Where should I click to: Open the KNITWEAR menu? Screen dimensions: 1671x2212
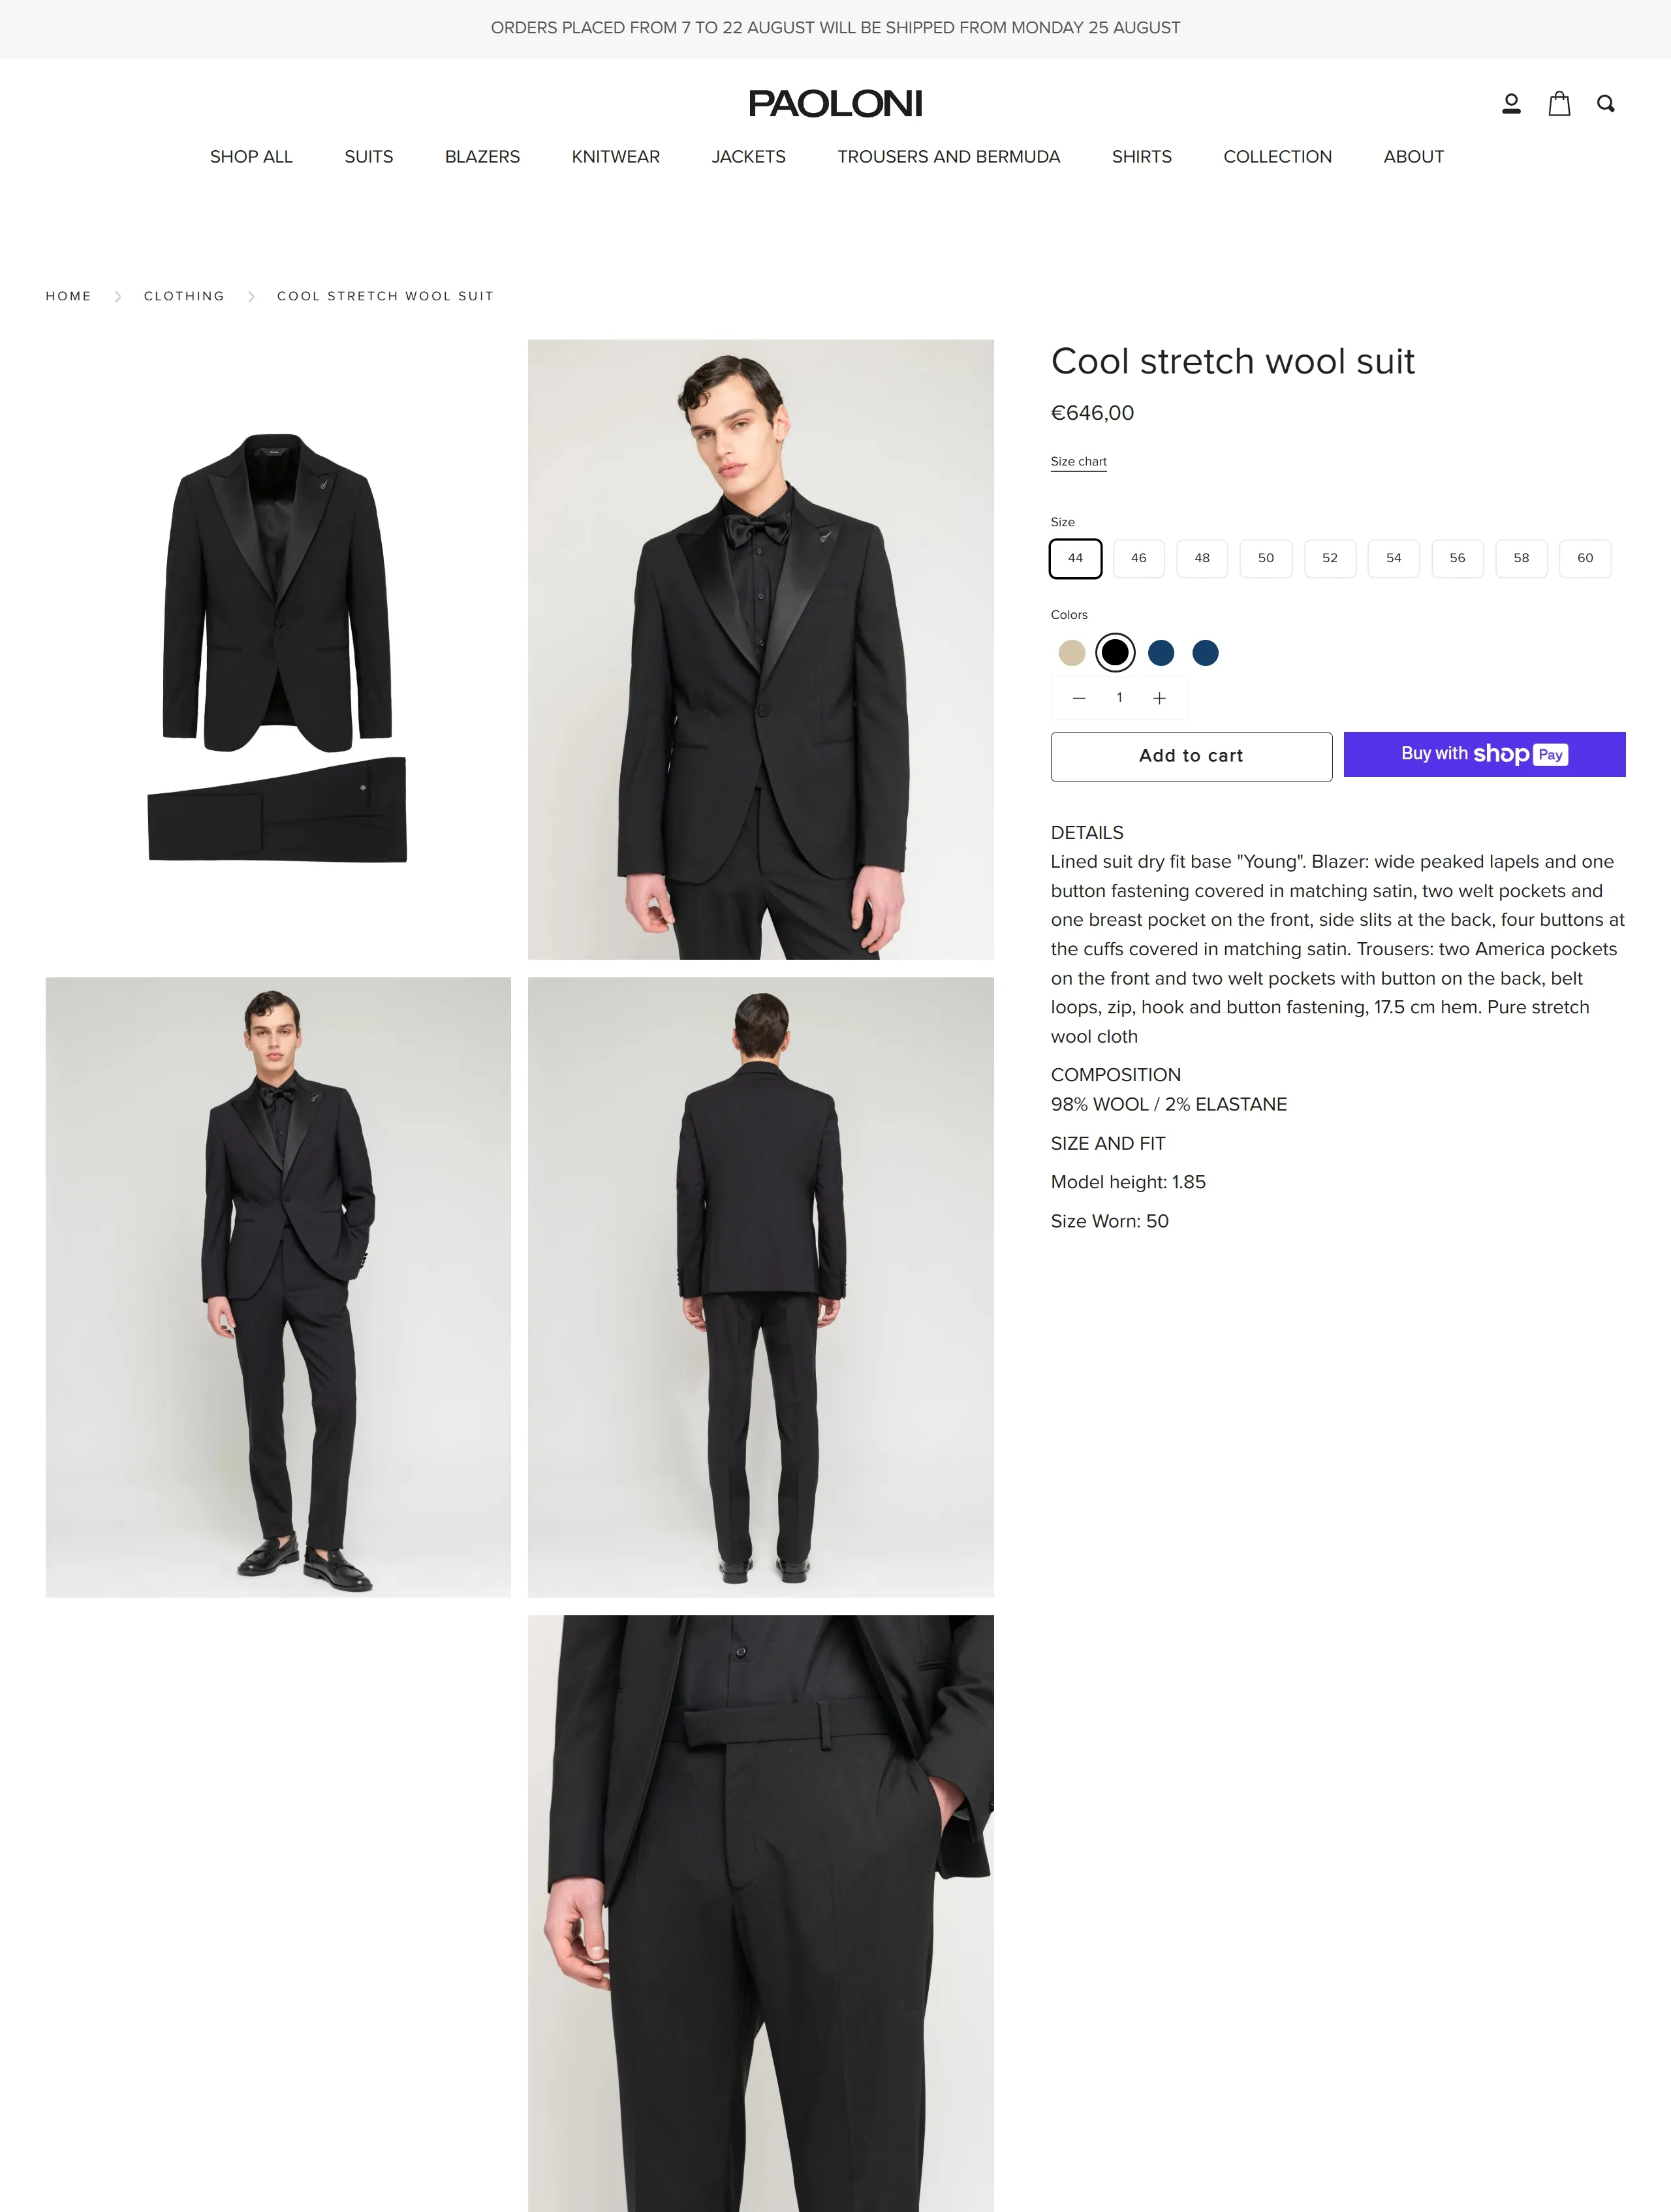click(615, 157)
